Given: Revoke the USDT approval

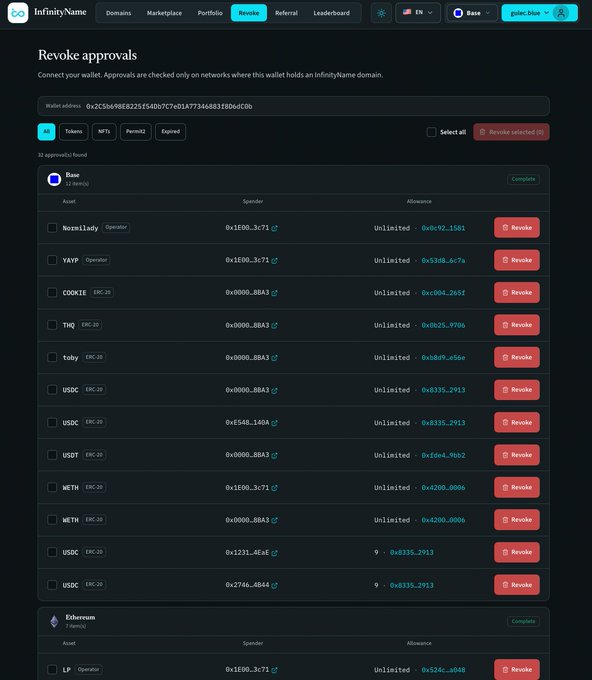Looking at the screenshot, I should pos(517,455).
